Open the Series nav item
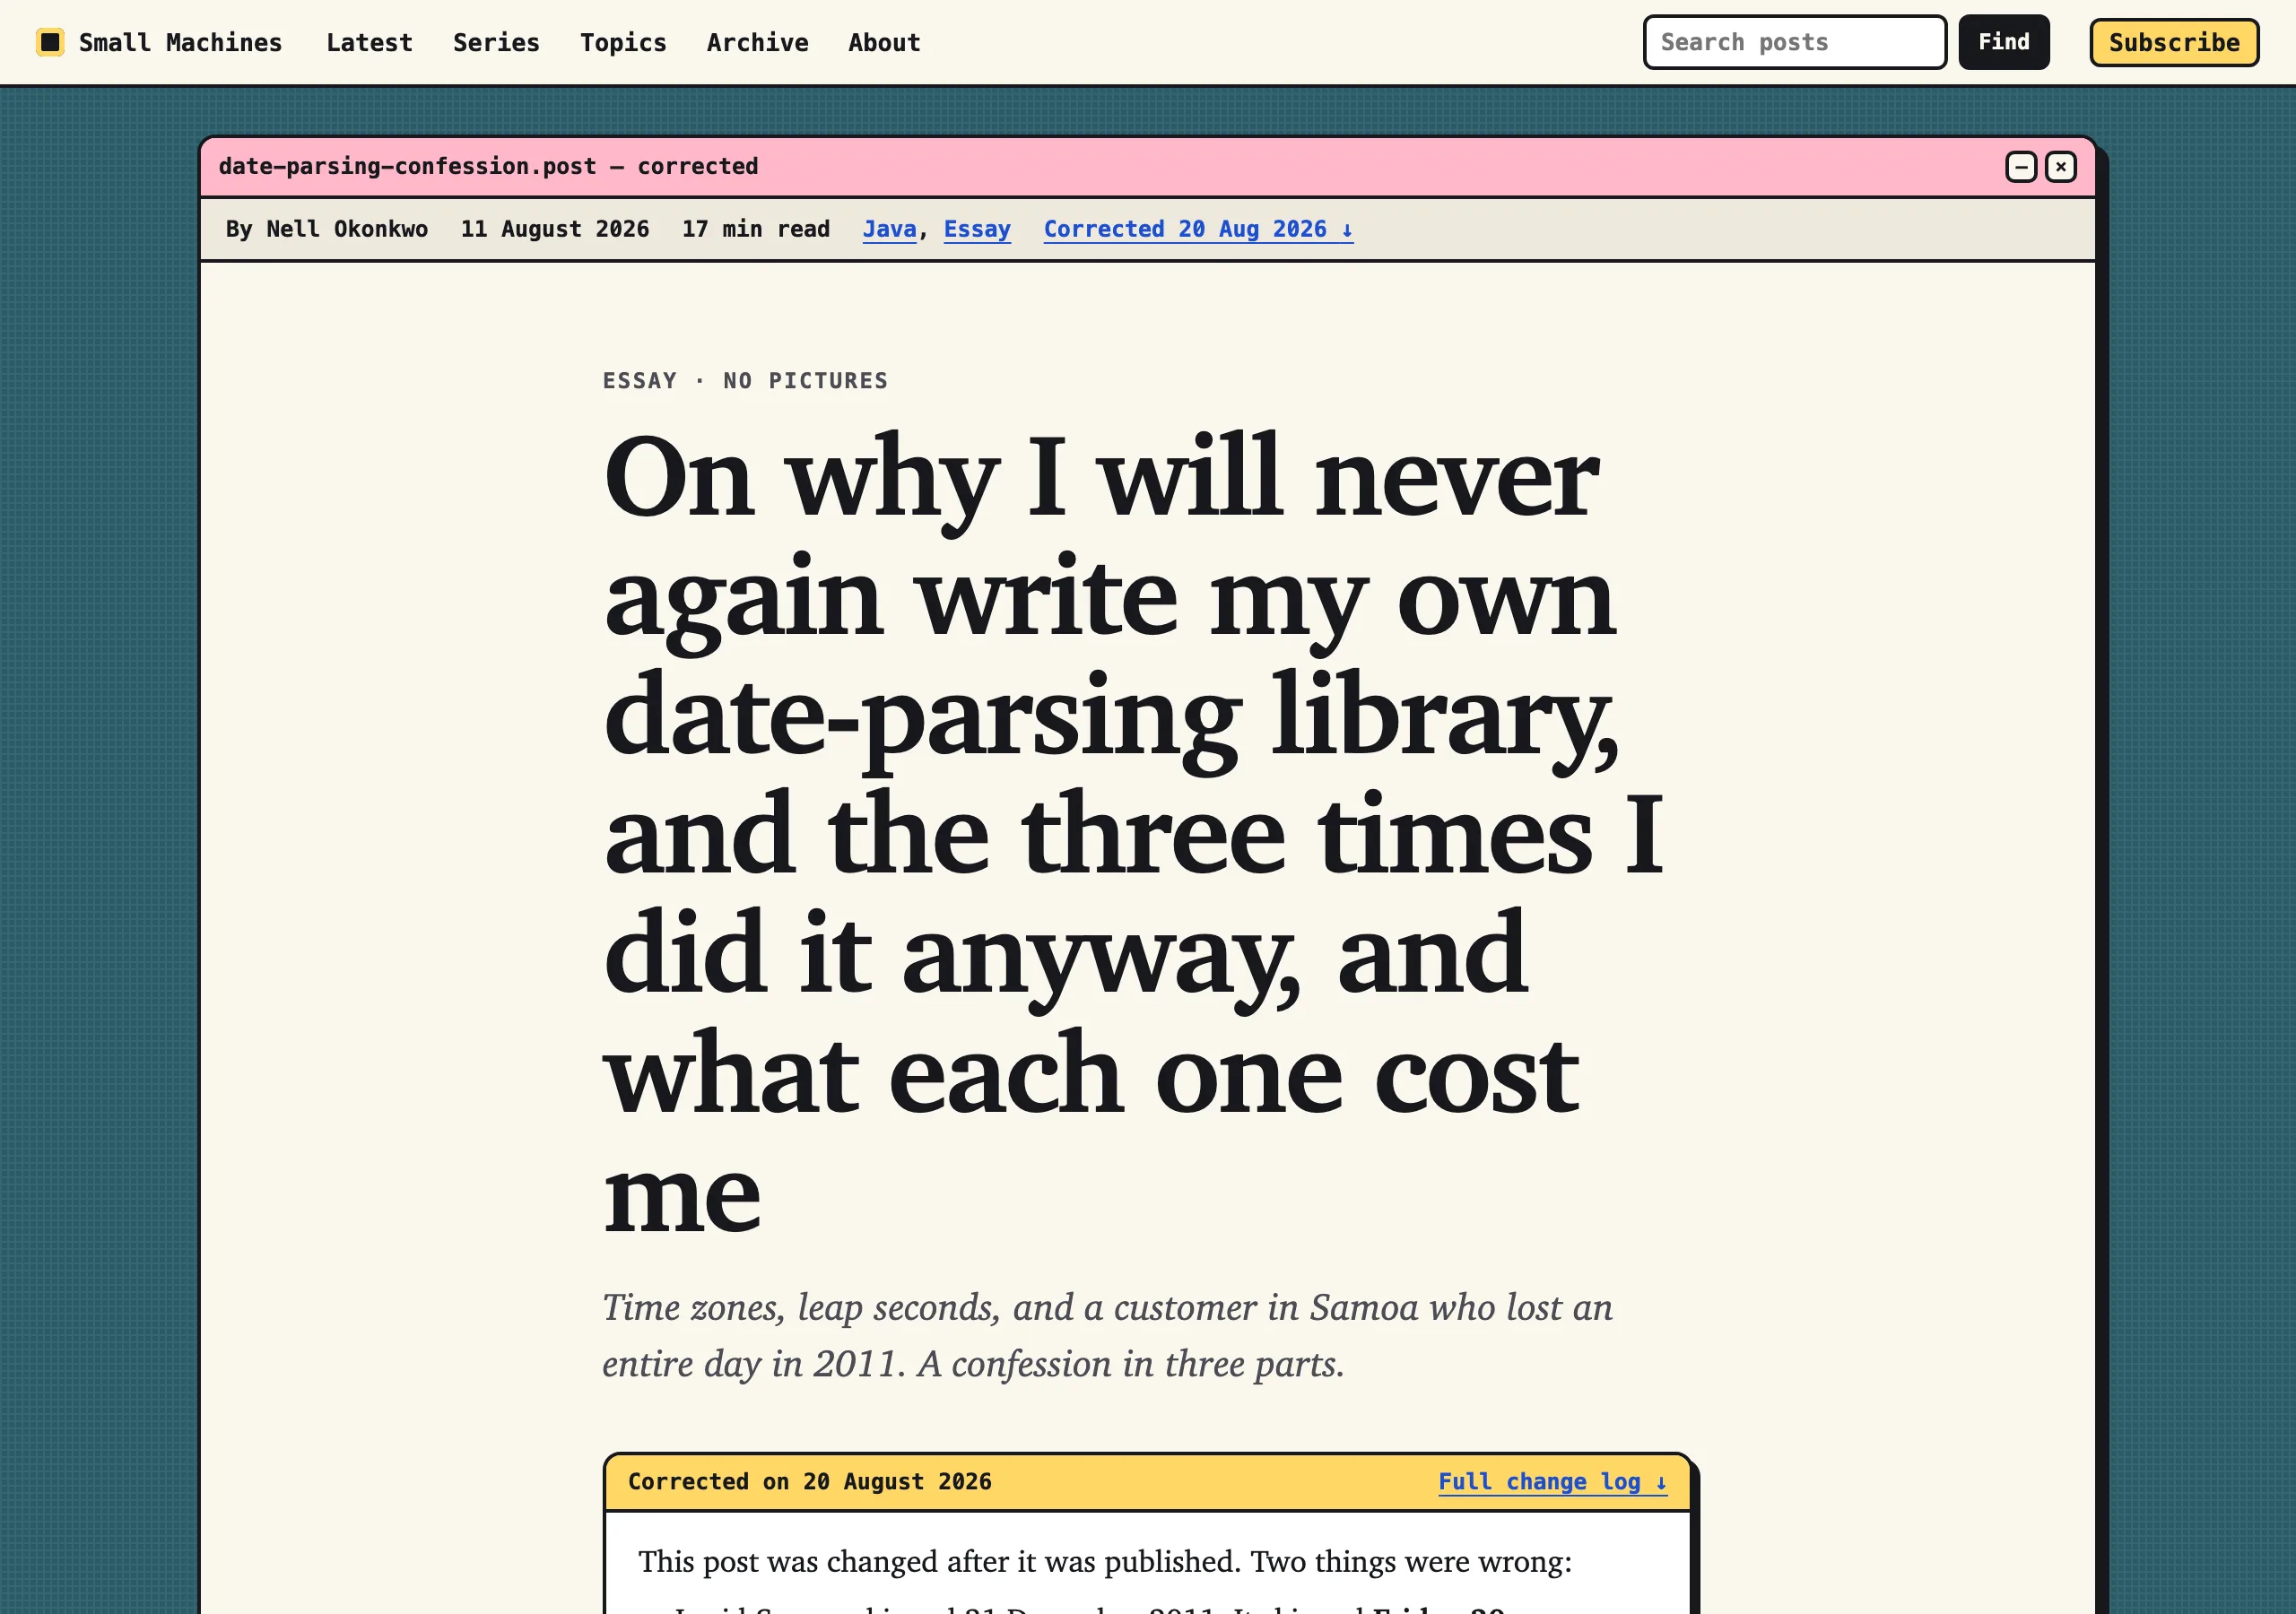 [496, 42]
